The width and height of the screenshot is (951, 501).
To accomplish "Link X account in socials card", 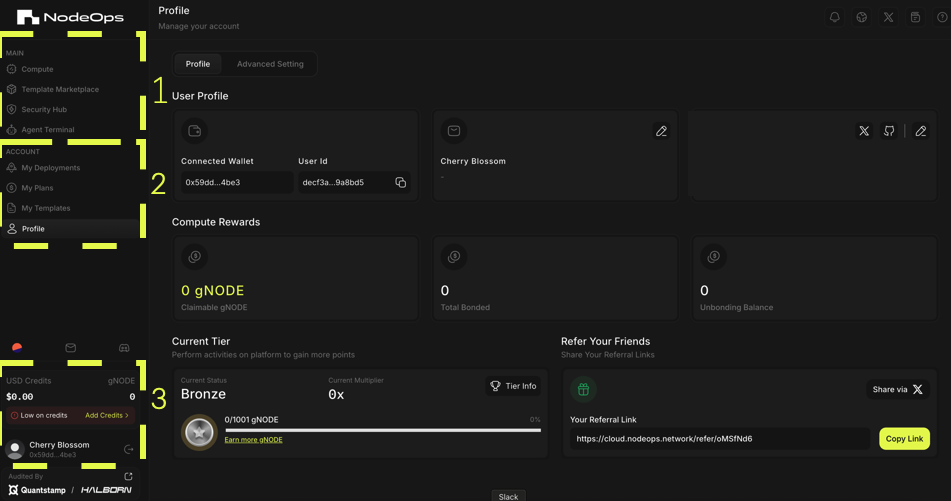I will click(x=864, y=131).
